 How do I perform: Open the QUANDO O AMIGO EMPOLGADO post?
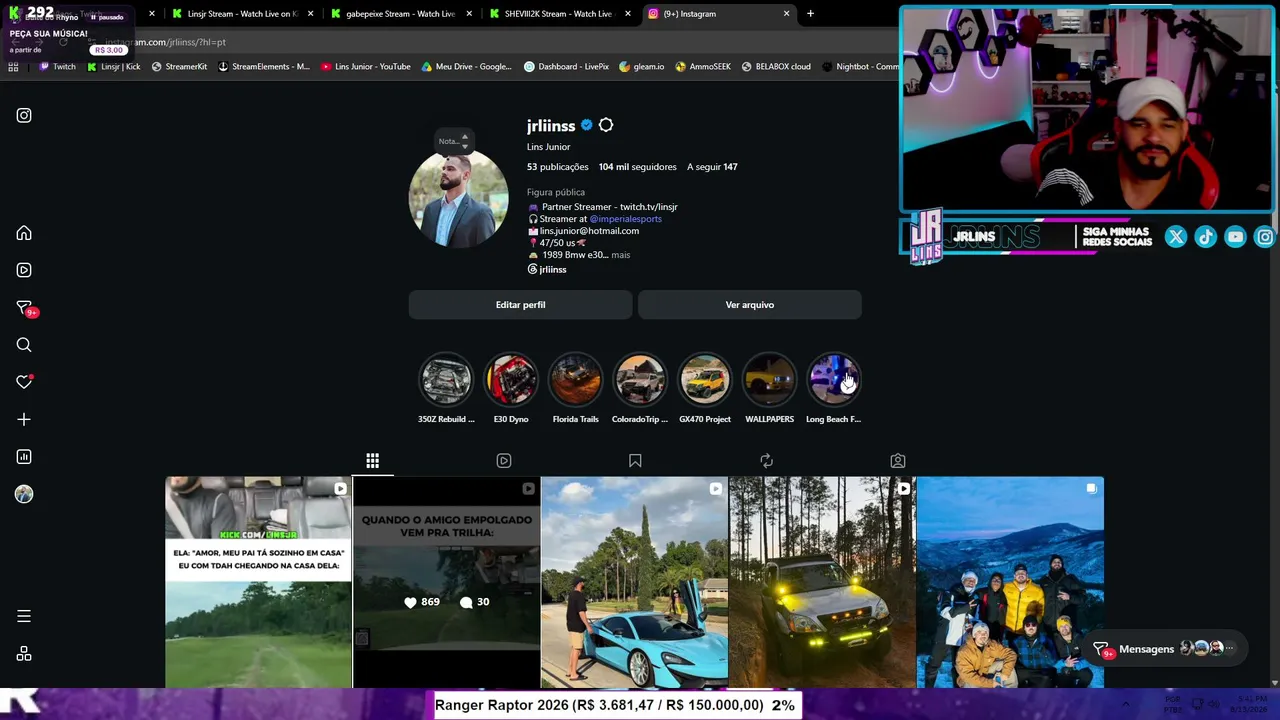[x=446, y=582]
